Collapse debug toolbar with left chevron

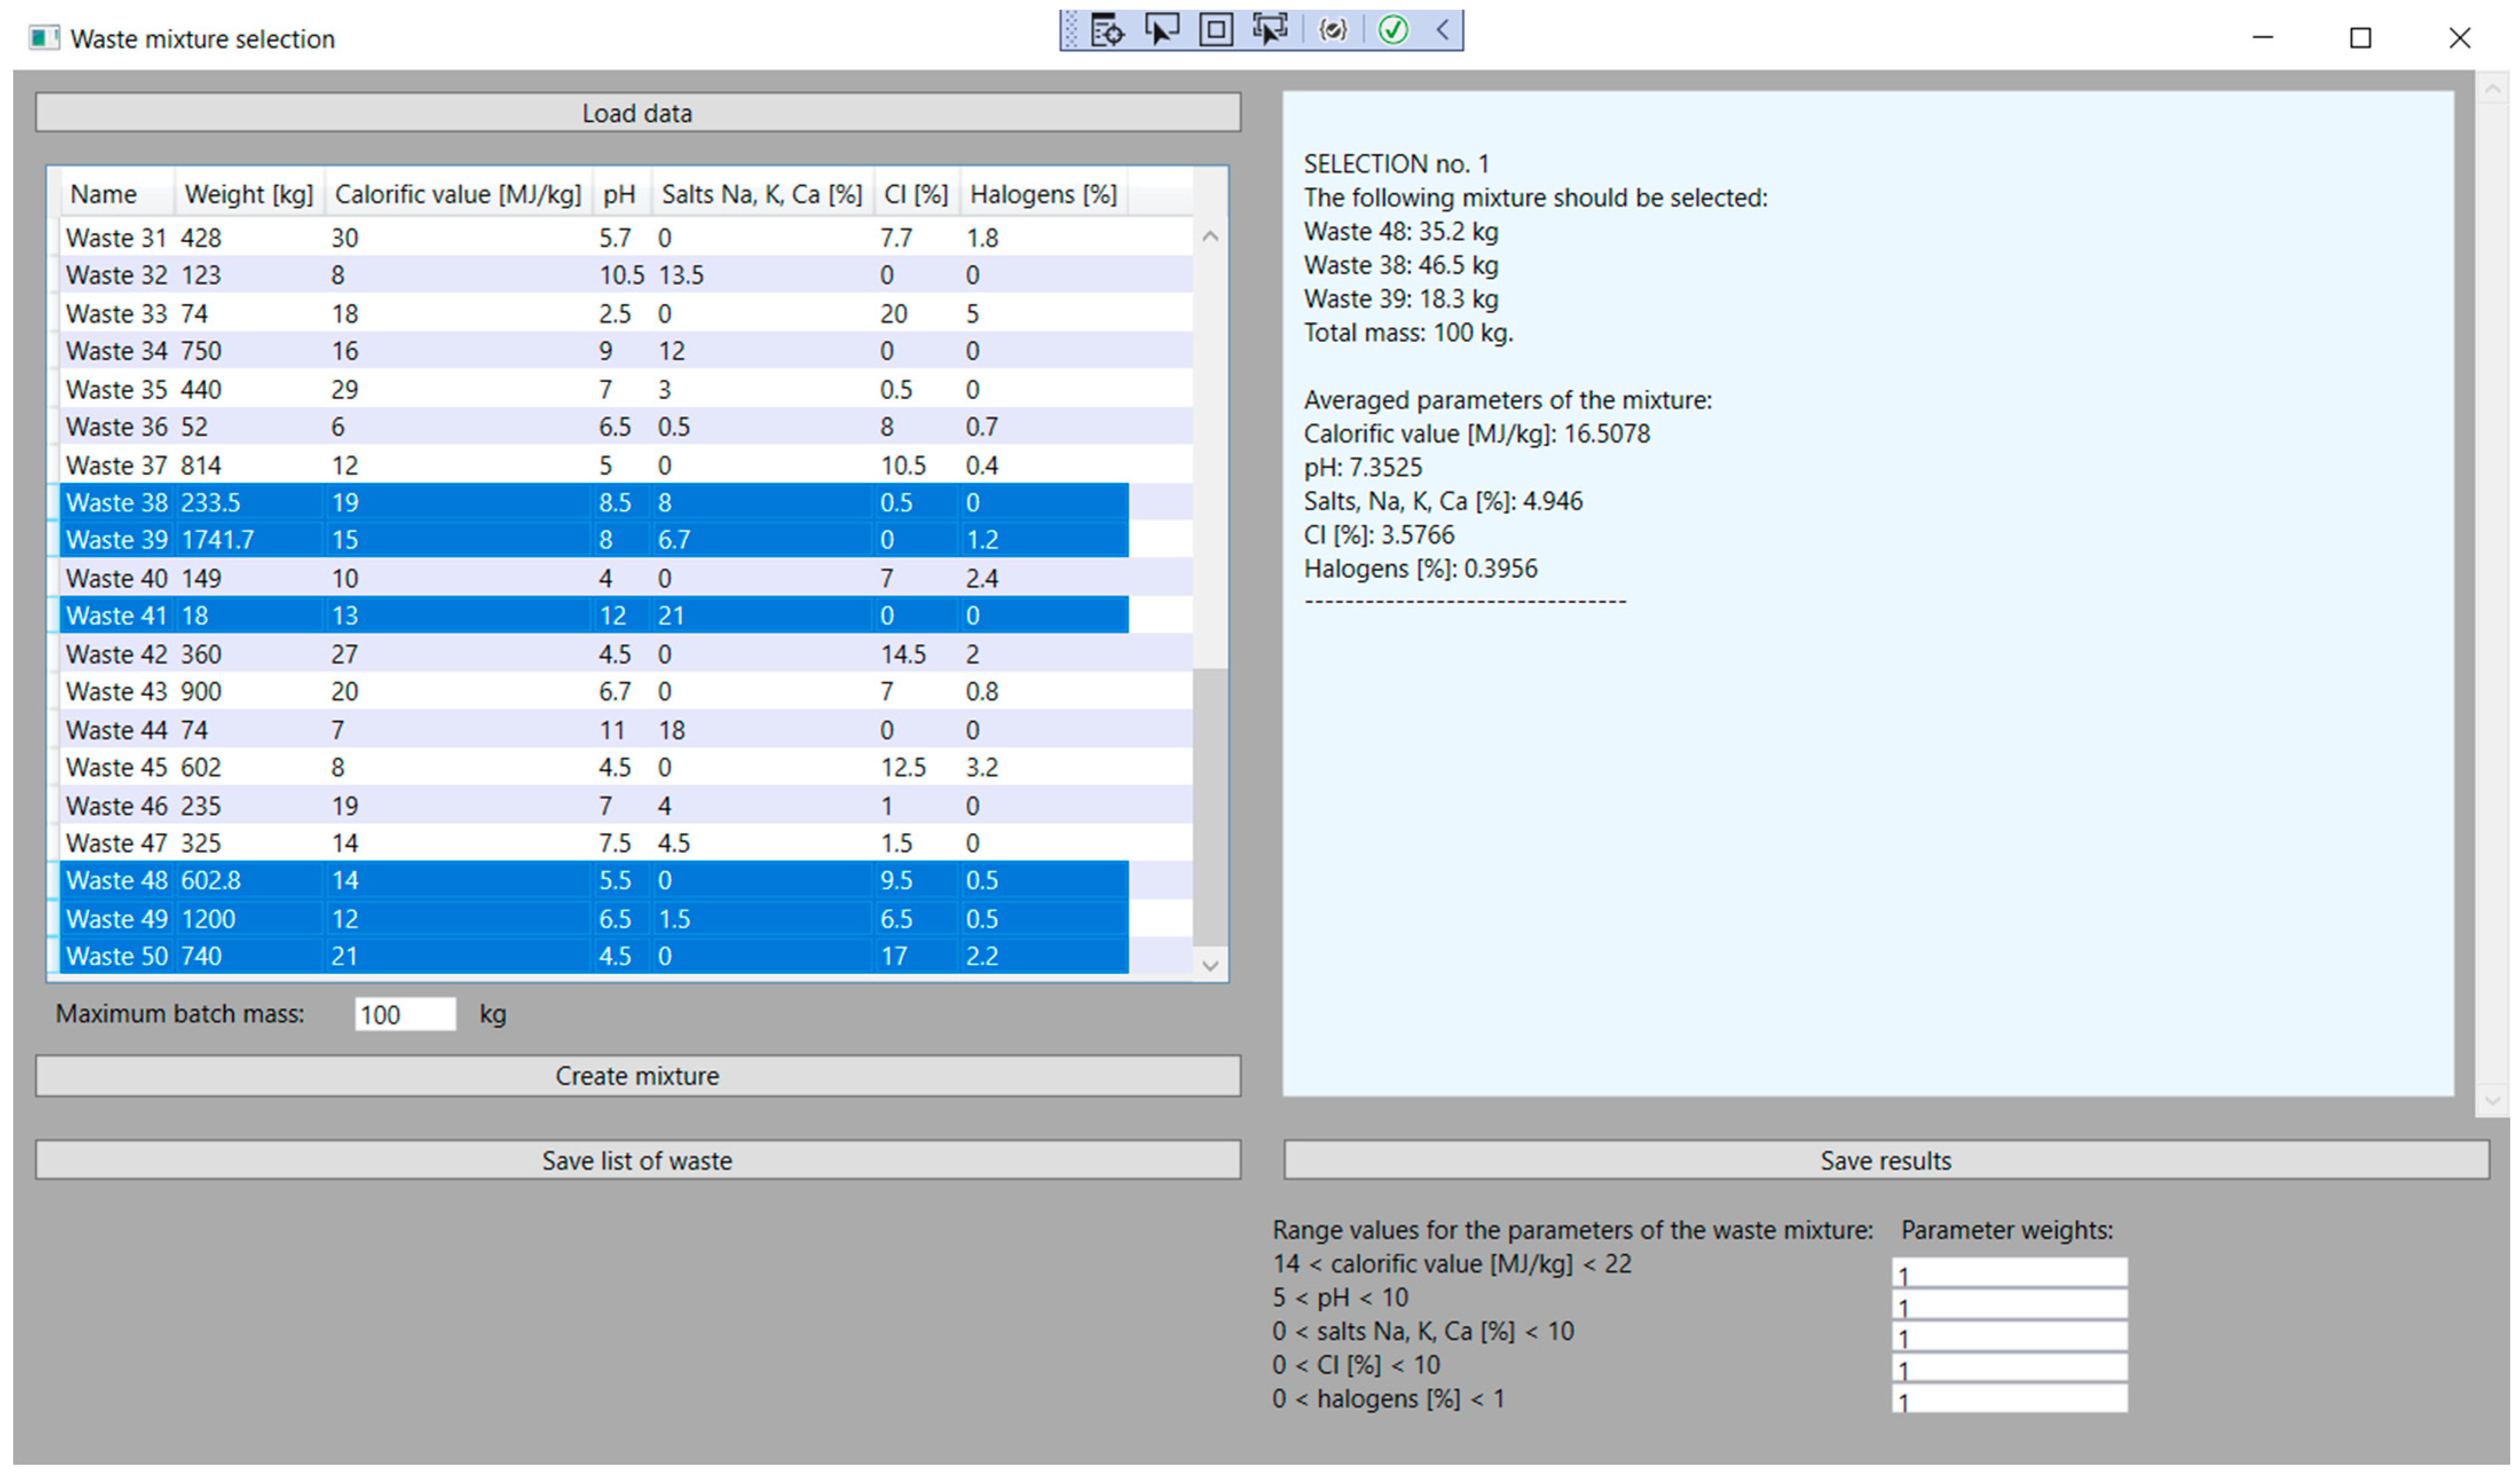coord(1442,30)
